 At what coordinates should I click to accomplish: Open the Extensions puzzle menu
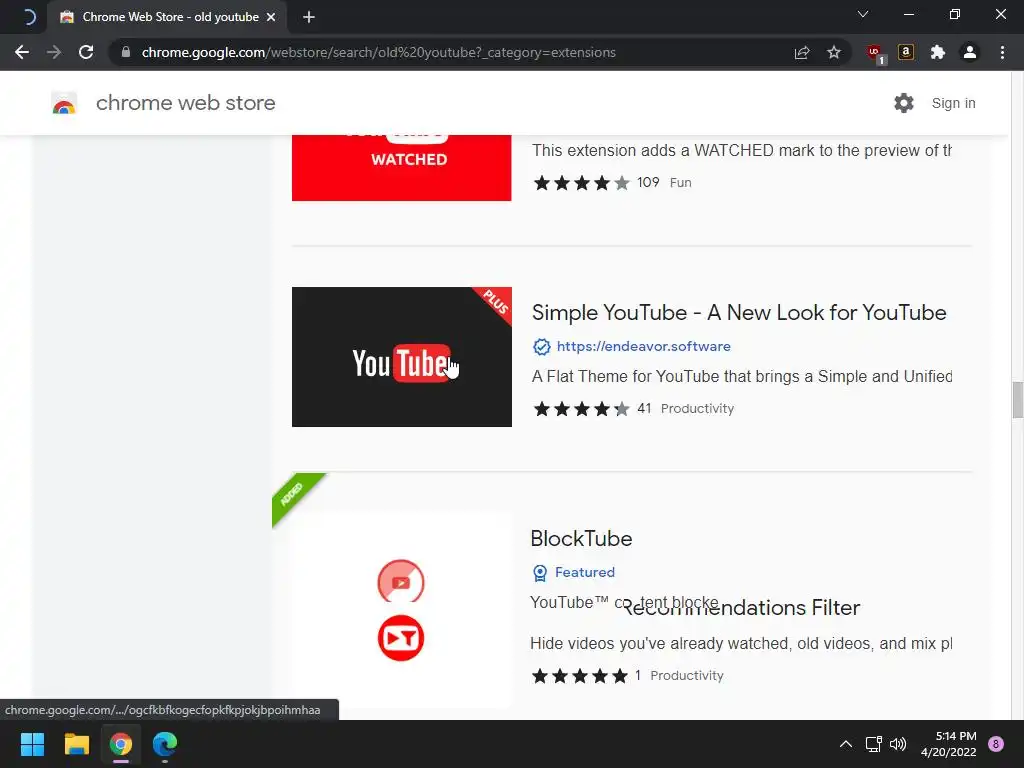pyautogui.click(x=938, y=52)
